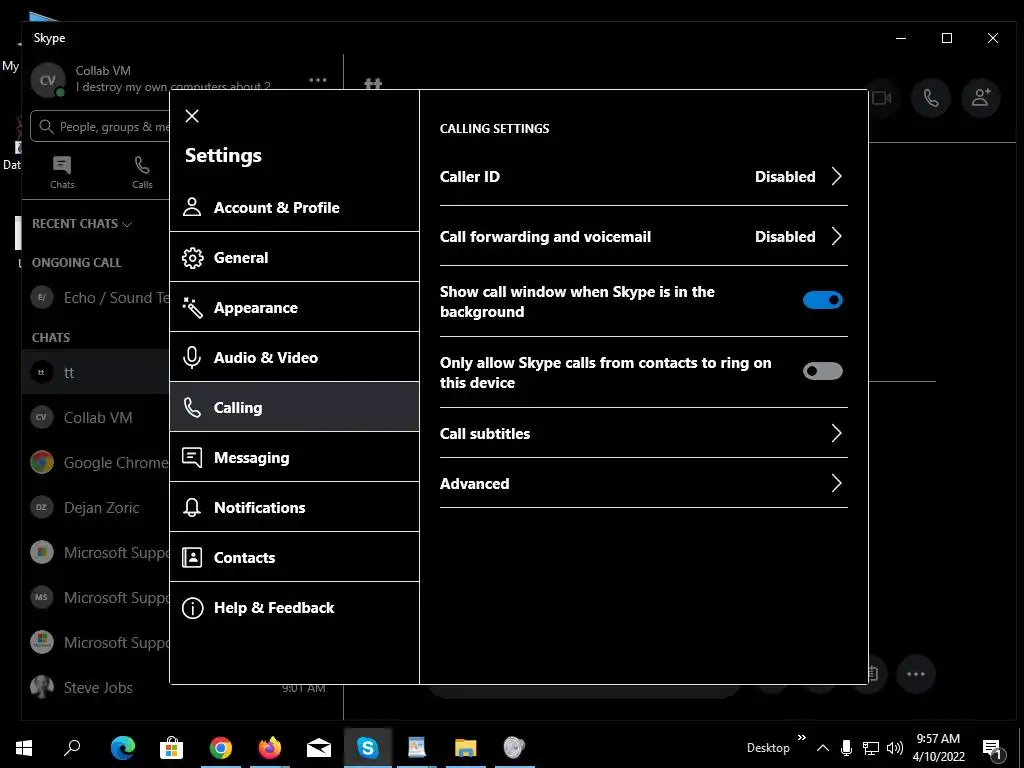
Task: Open Collab VM chat in list
Action: click(97, 417)
